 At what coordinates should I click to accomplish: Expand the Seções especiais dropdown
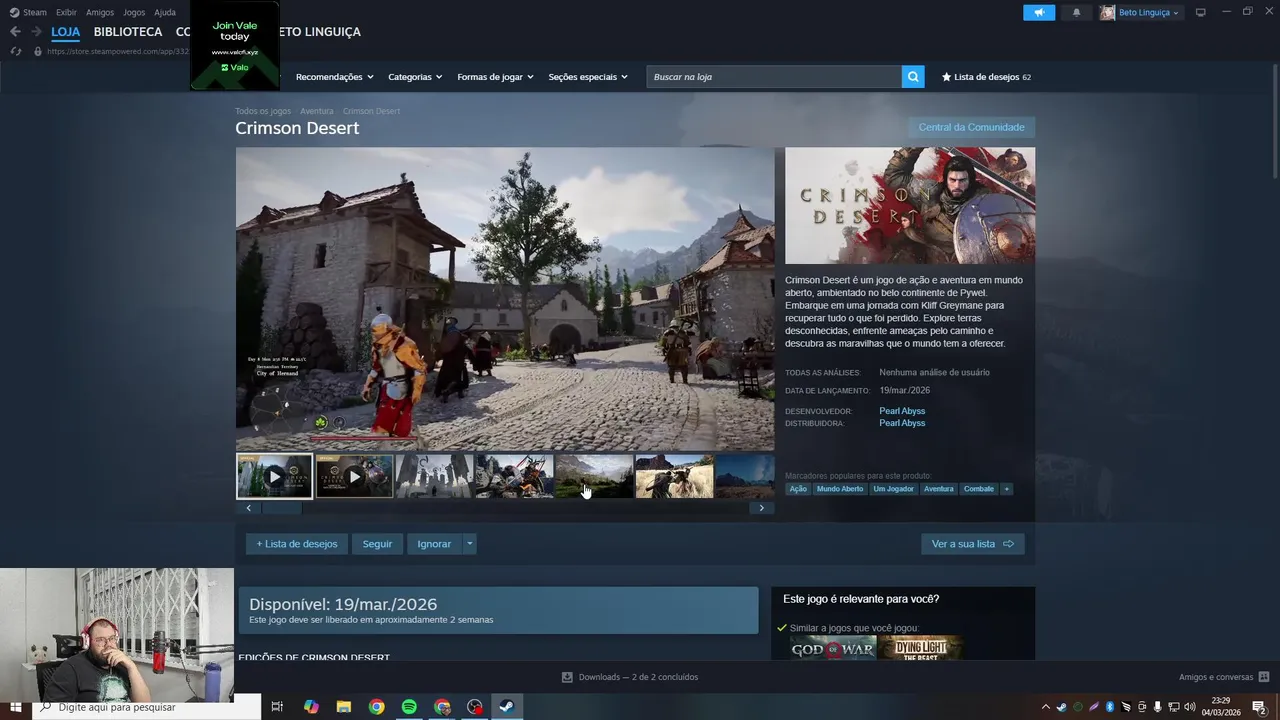click(x=588, y=77)
